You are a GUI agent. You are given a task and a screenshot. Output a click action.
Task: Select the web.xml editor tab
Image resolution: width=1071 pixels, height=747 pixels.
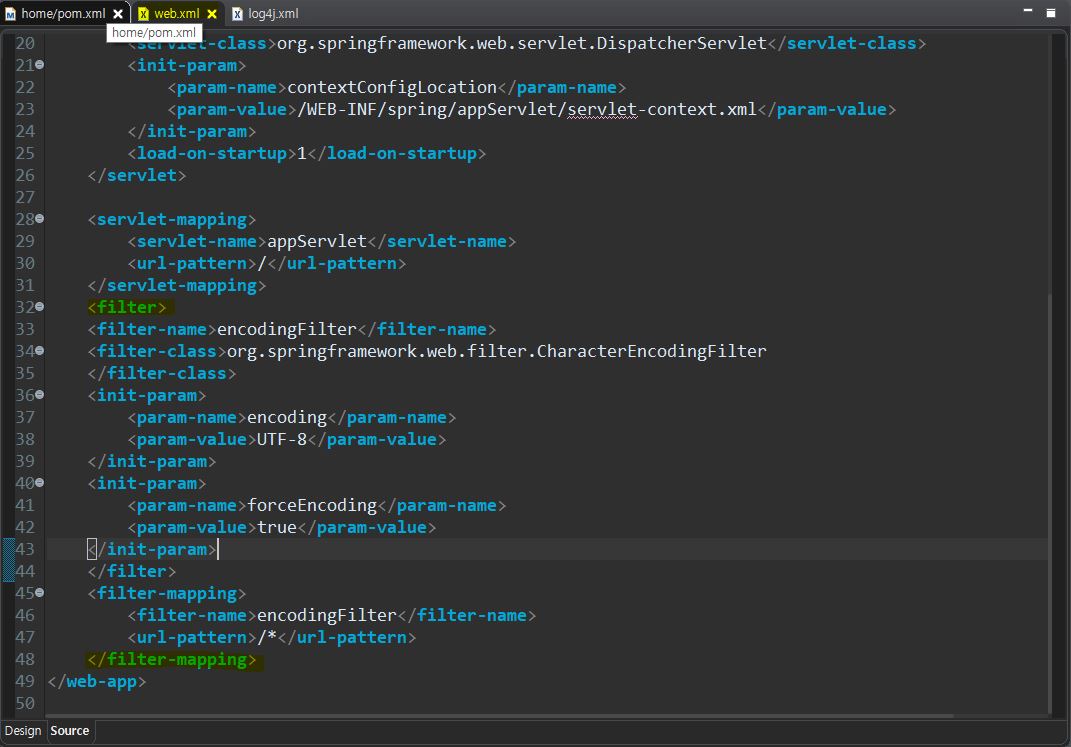click(177, 14)
